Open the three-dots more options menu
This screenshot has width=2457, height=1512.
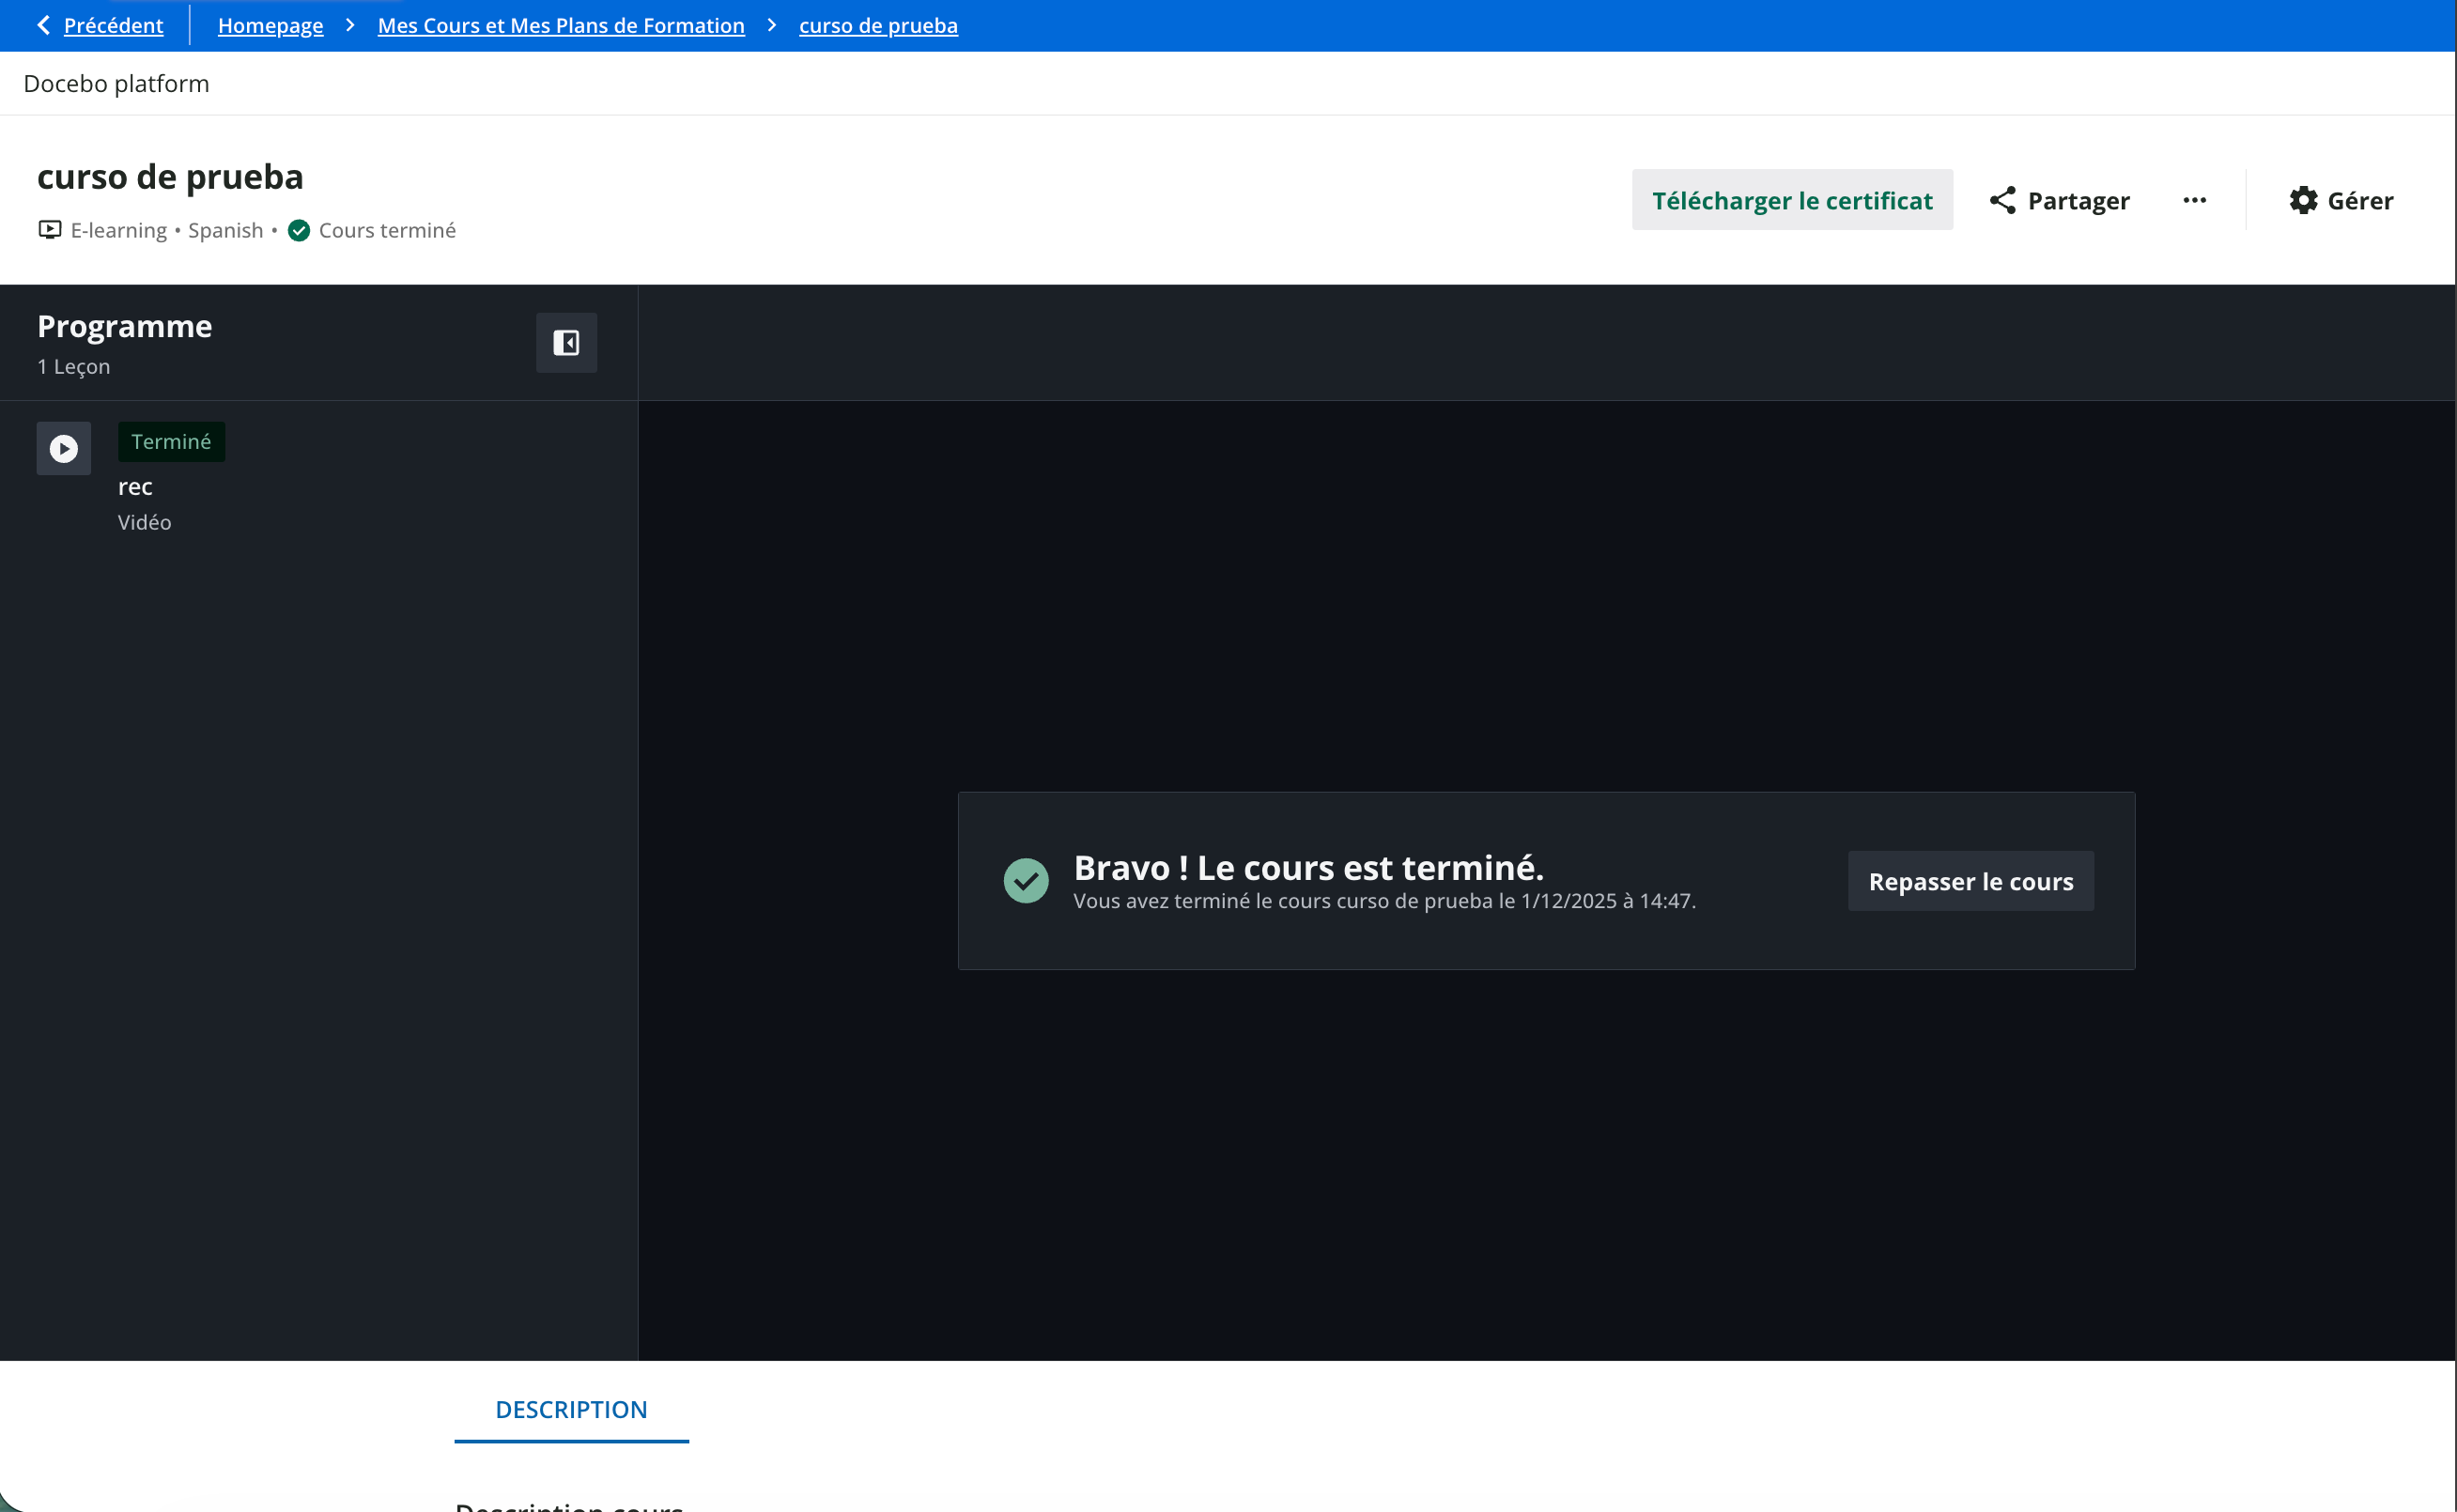pyautogui.click(x=2194, y=200)
